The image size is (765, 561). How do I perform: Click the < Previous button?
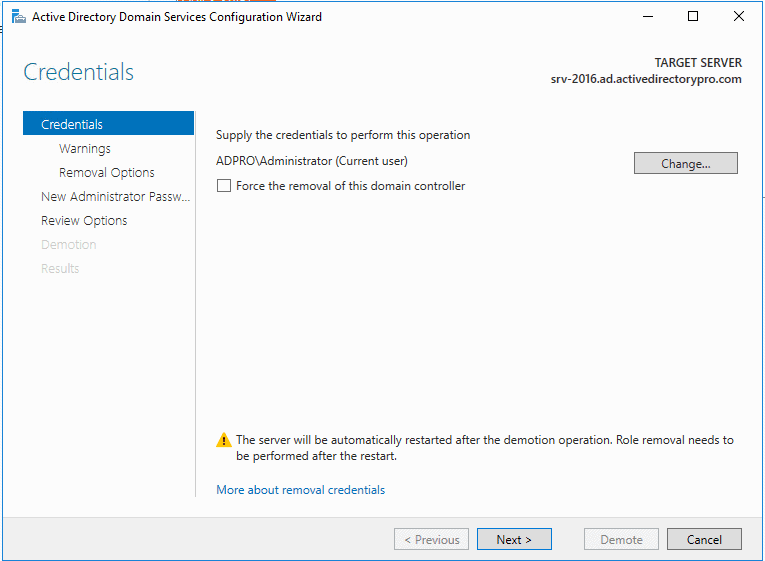[431, 539]
